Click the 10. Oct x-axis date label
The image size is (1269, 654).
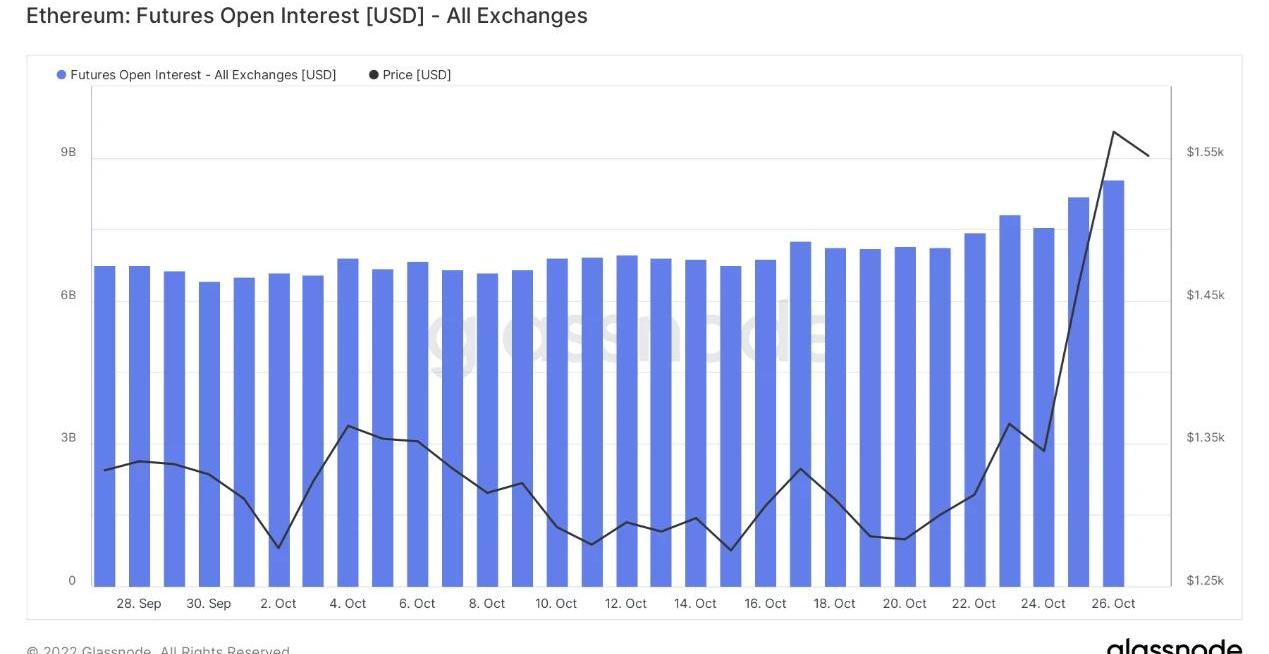556,604
